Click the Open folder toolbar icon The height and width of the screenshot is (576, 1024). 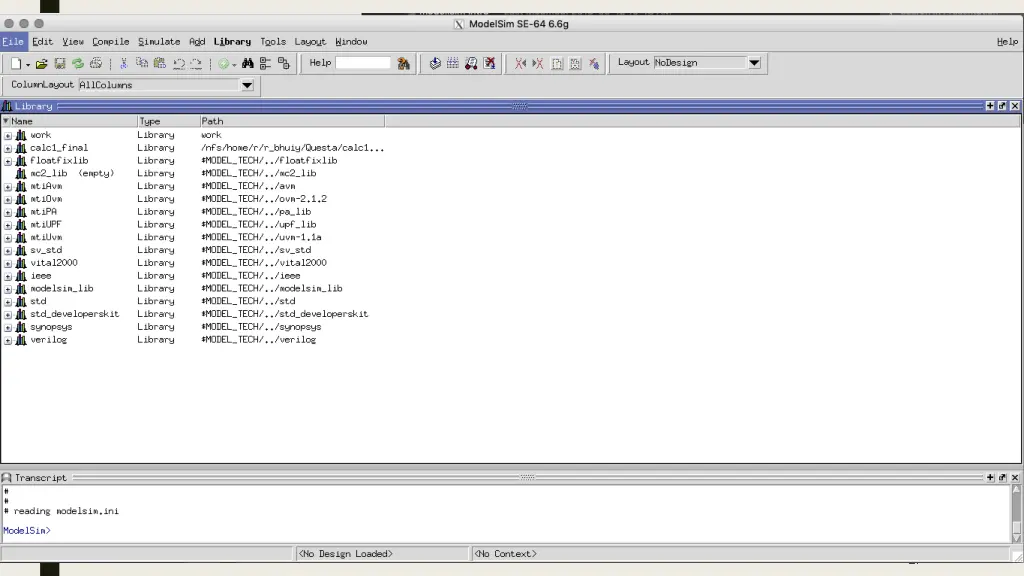[x=41, y=63]
